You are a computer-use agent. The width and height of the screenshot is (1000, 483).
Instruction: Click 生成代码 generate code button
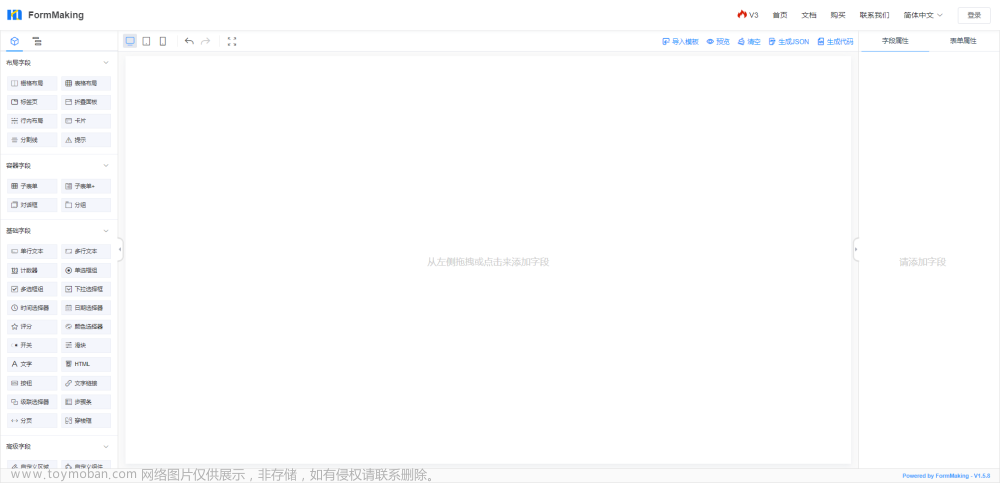point(835,41)
